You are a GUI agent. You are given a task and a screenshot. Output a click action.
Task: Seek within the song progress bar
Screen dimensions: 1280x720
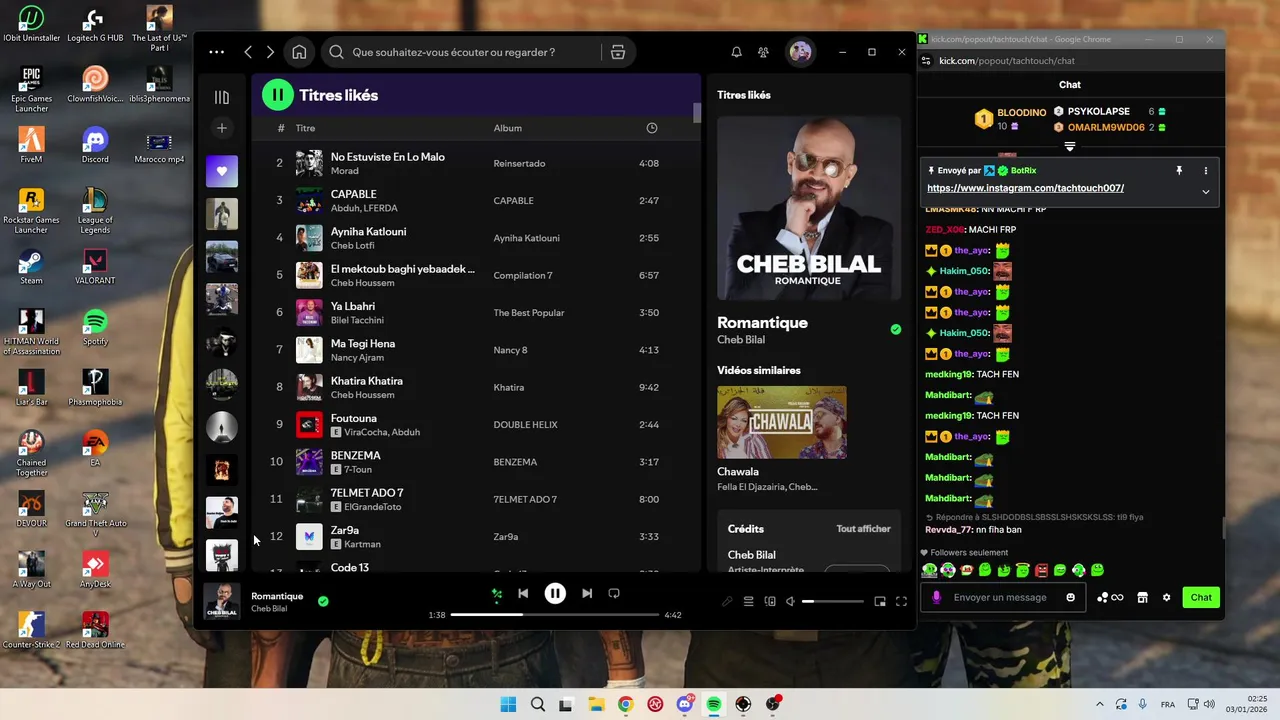pos(555,614)
